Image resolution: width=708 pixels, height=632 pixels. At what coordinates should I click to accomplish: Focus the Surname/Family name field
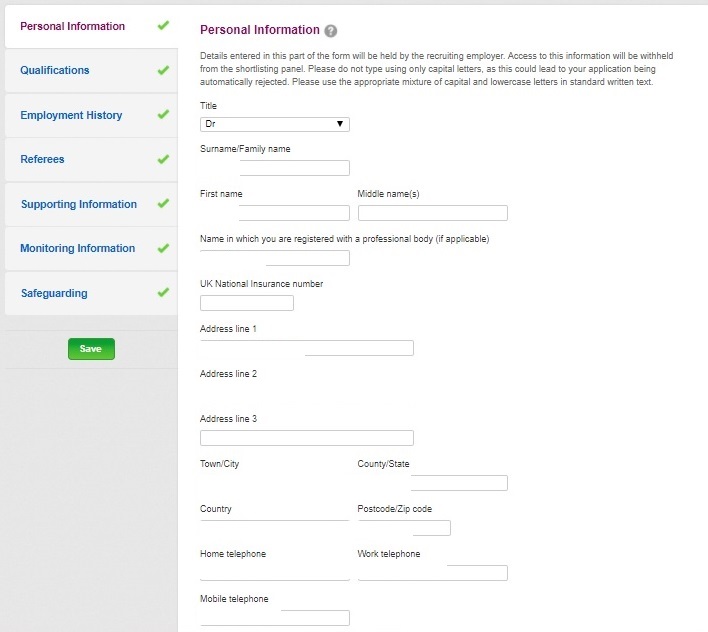point(275,168)
